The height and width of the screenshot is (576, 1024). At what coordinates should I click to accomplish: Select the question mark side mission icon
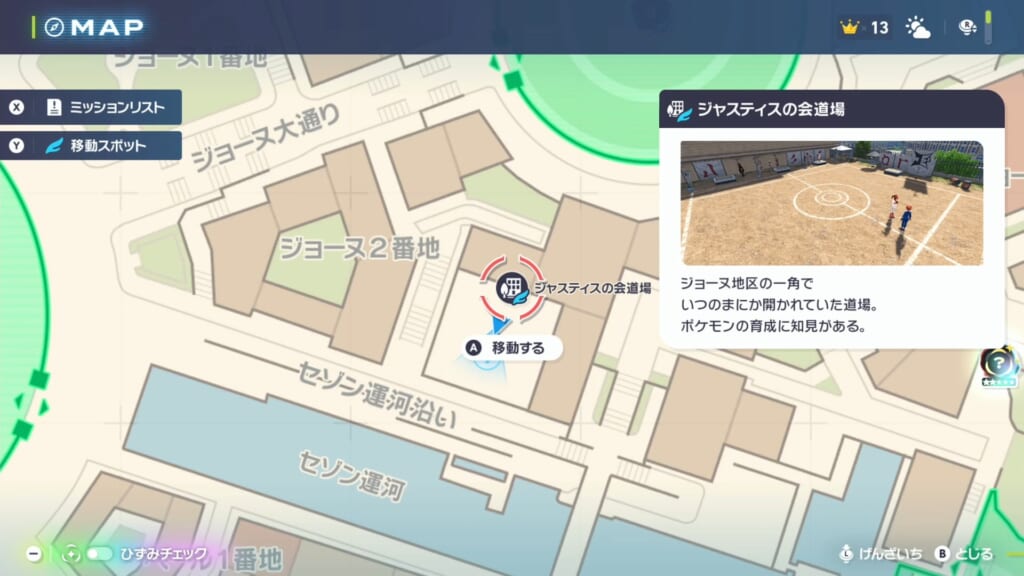tap(998, 362)
